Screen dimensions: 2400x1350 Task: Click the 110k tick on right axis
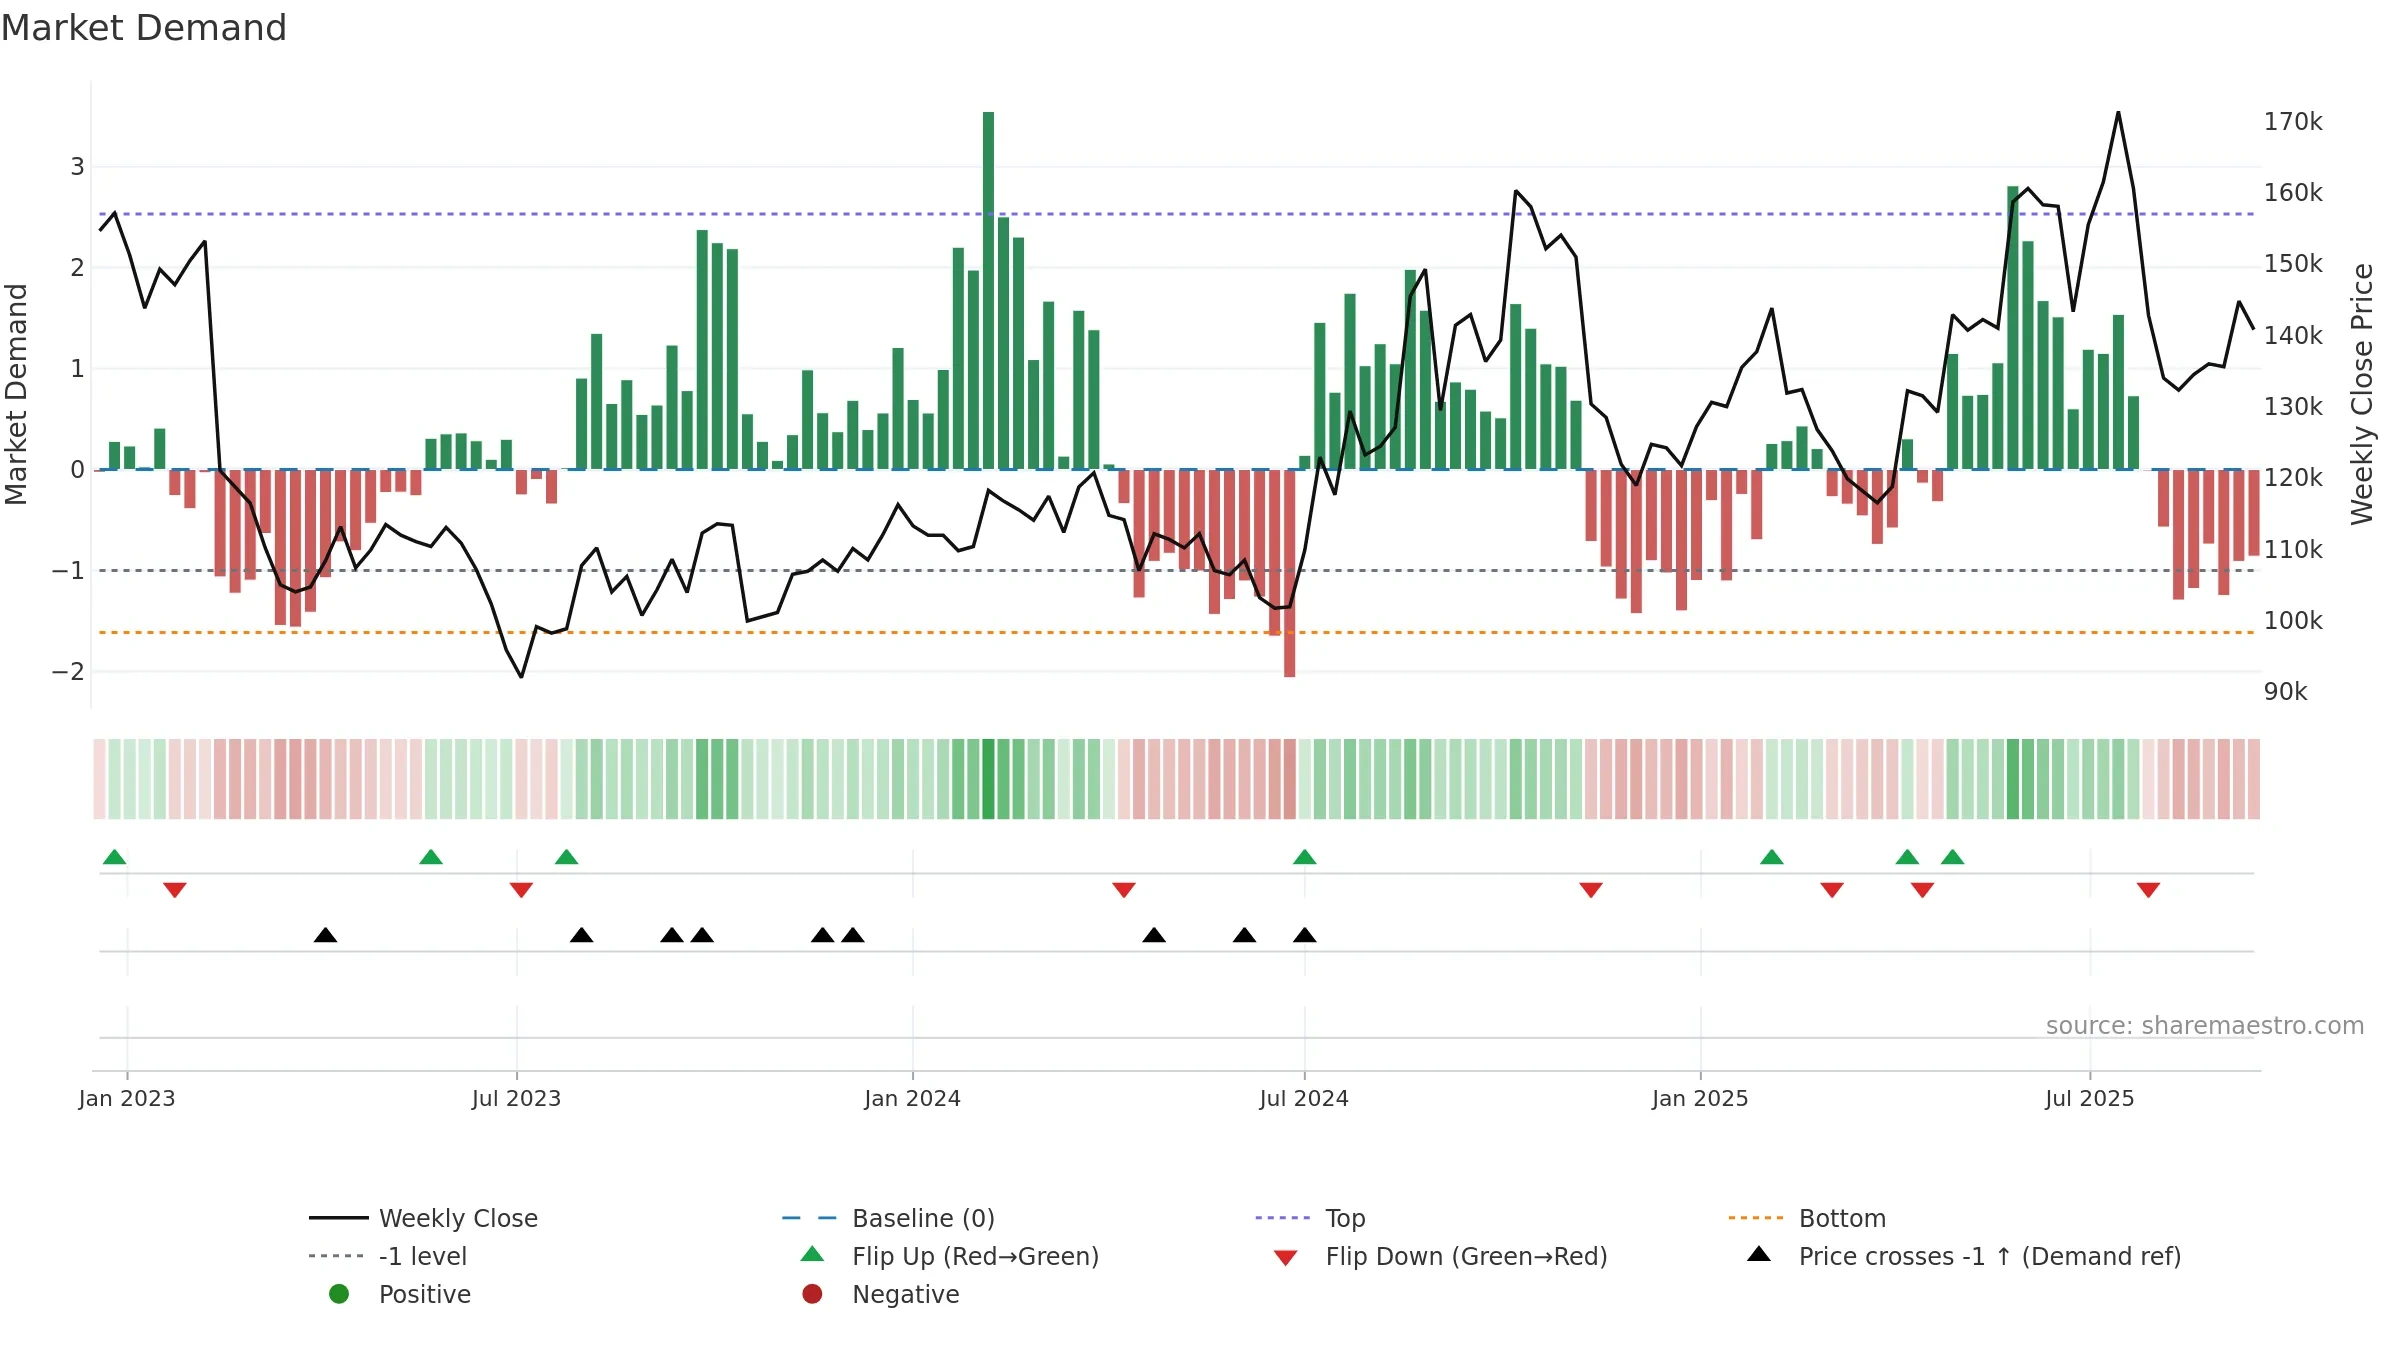[2294, 550]
